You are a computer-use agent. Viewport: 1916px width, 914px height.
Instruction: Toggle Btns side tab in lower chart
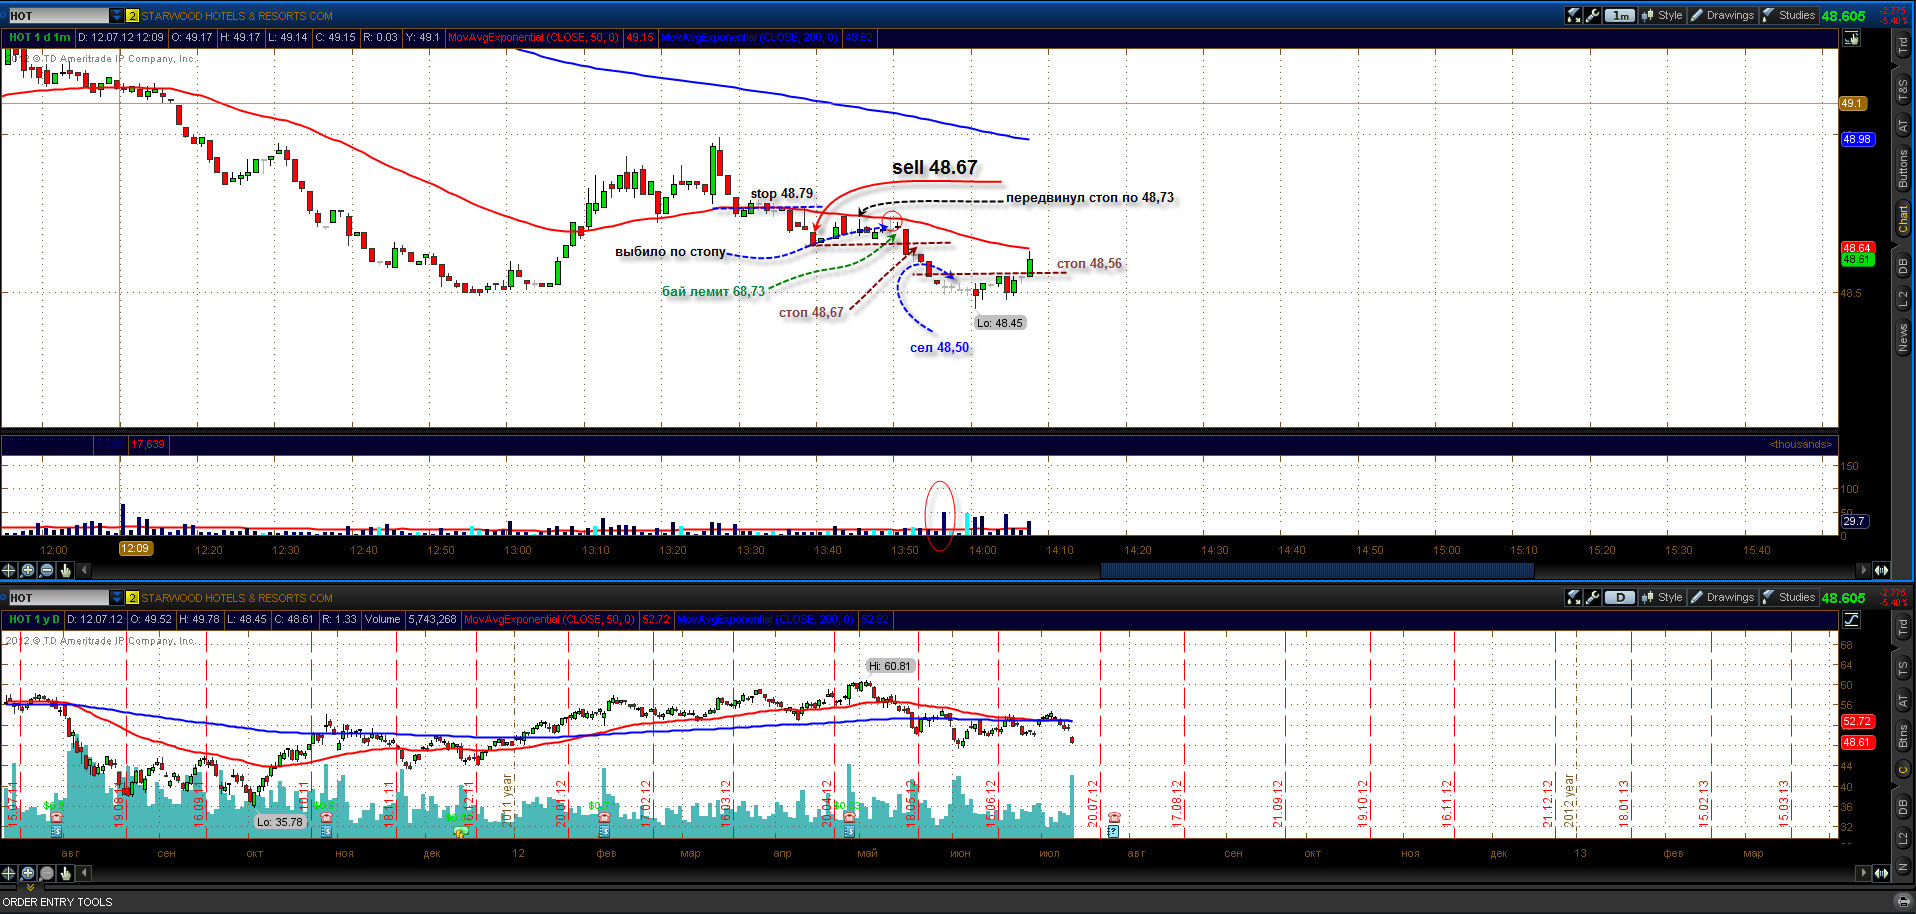point(1903,736)
